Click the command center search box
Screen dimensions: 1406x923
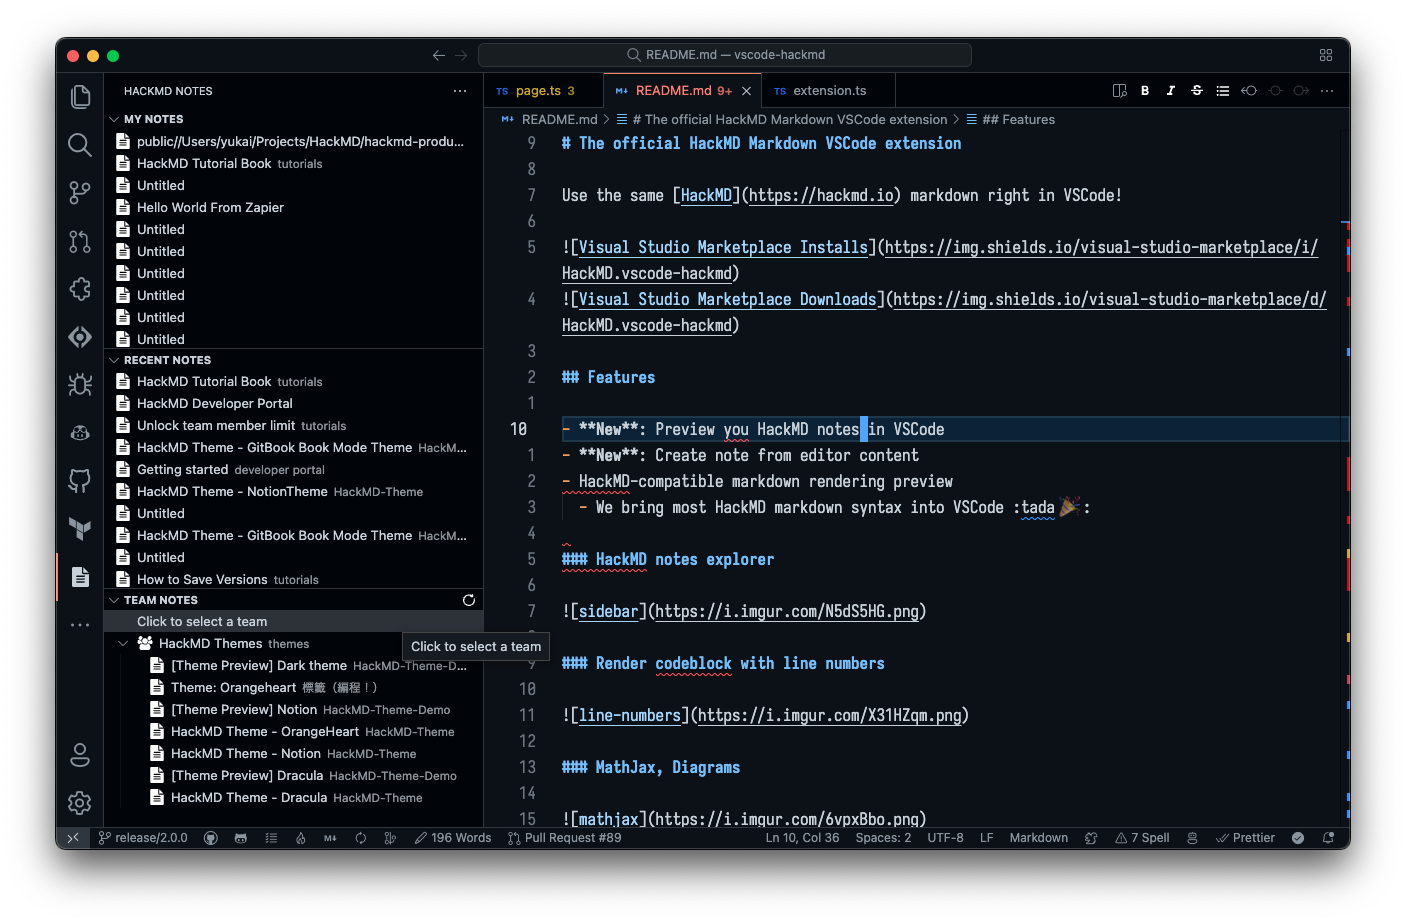tap(725, 55)
